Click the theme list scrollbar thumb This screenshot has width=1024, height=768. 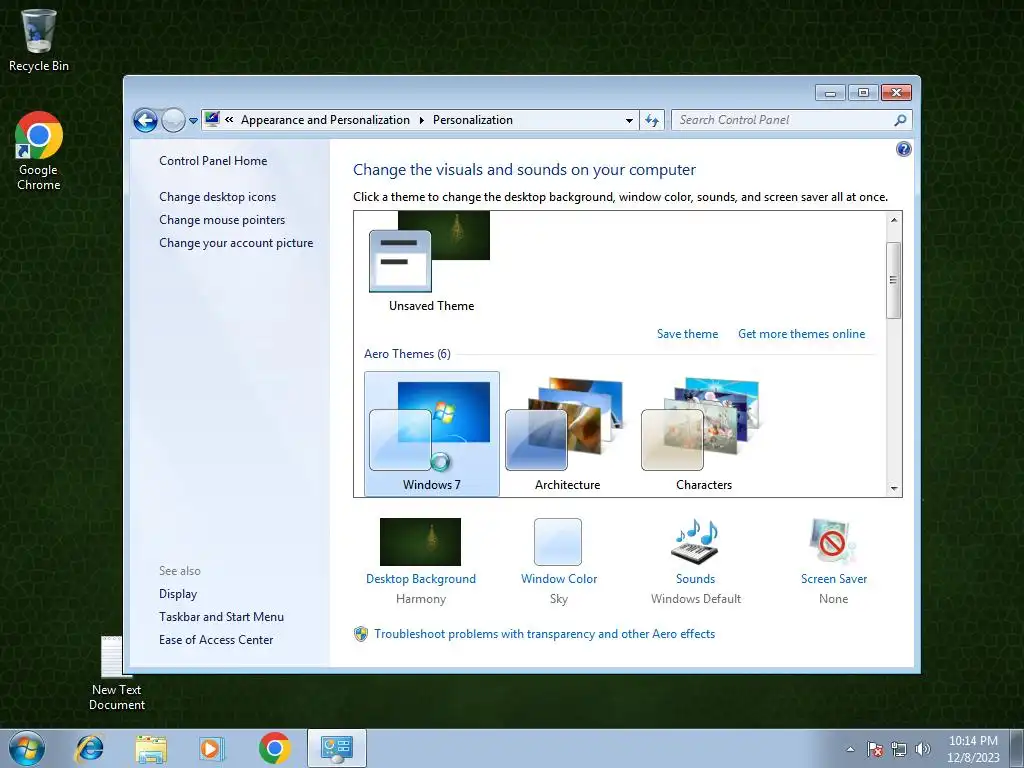tap(894, 280)
